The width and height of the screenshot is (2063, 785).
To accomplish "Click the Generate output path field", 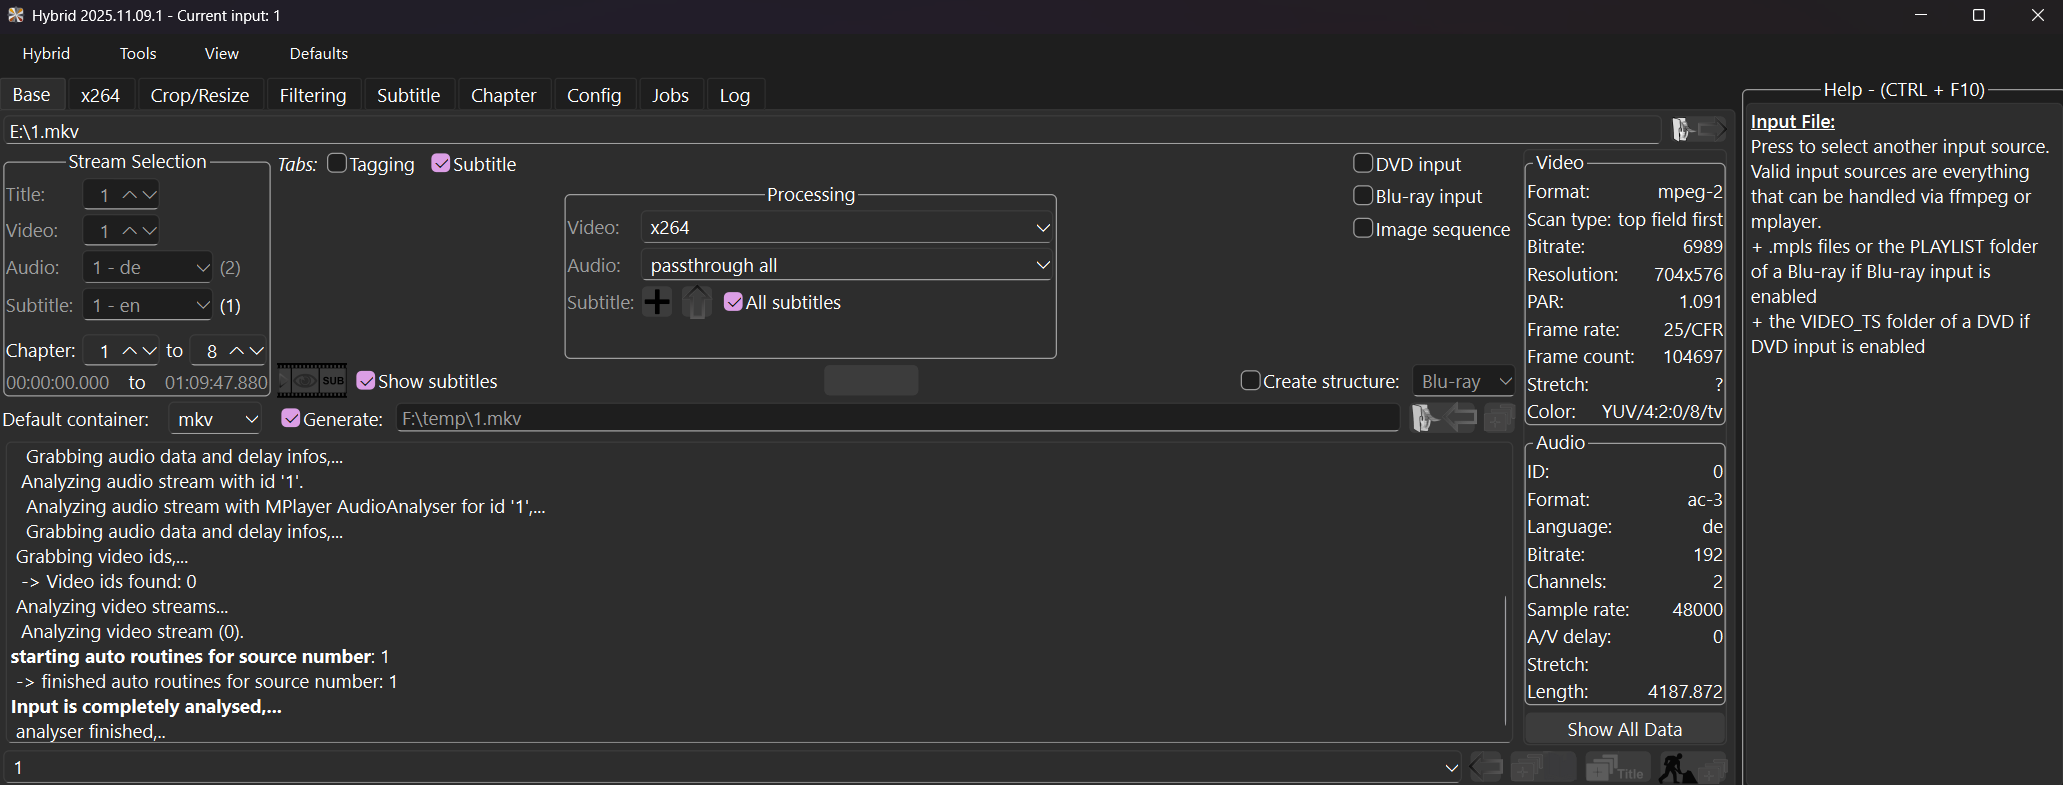I will pyautogui.click(x=897, y=419).
